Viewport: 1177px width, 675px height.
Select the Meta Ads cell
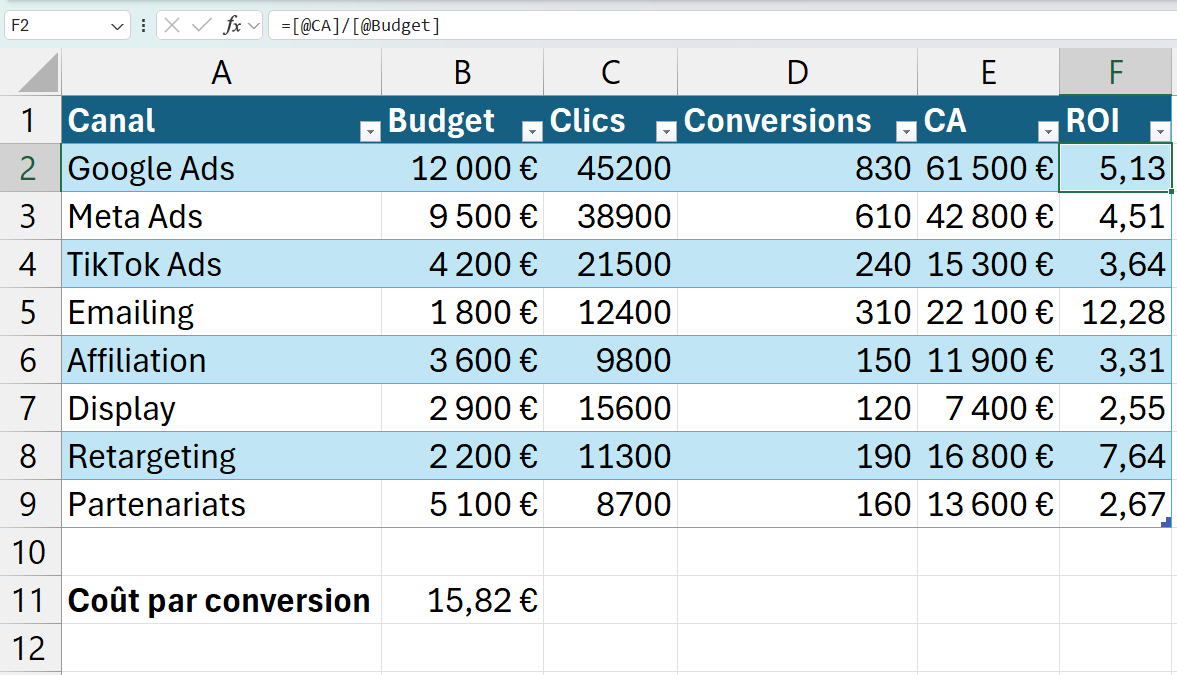pos(221,216)
